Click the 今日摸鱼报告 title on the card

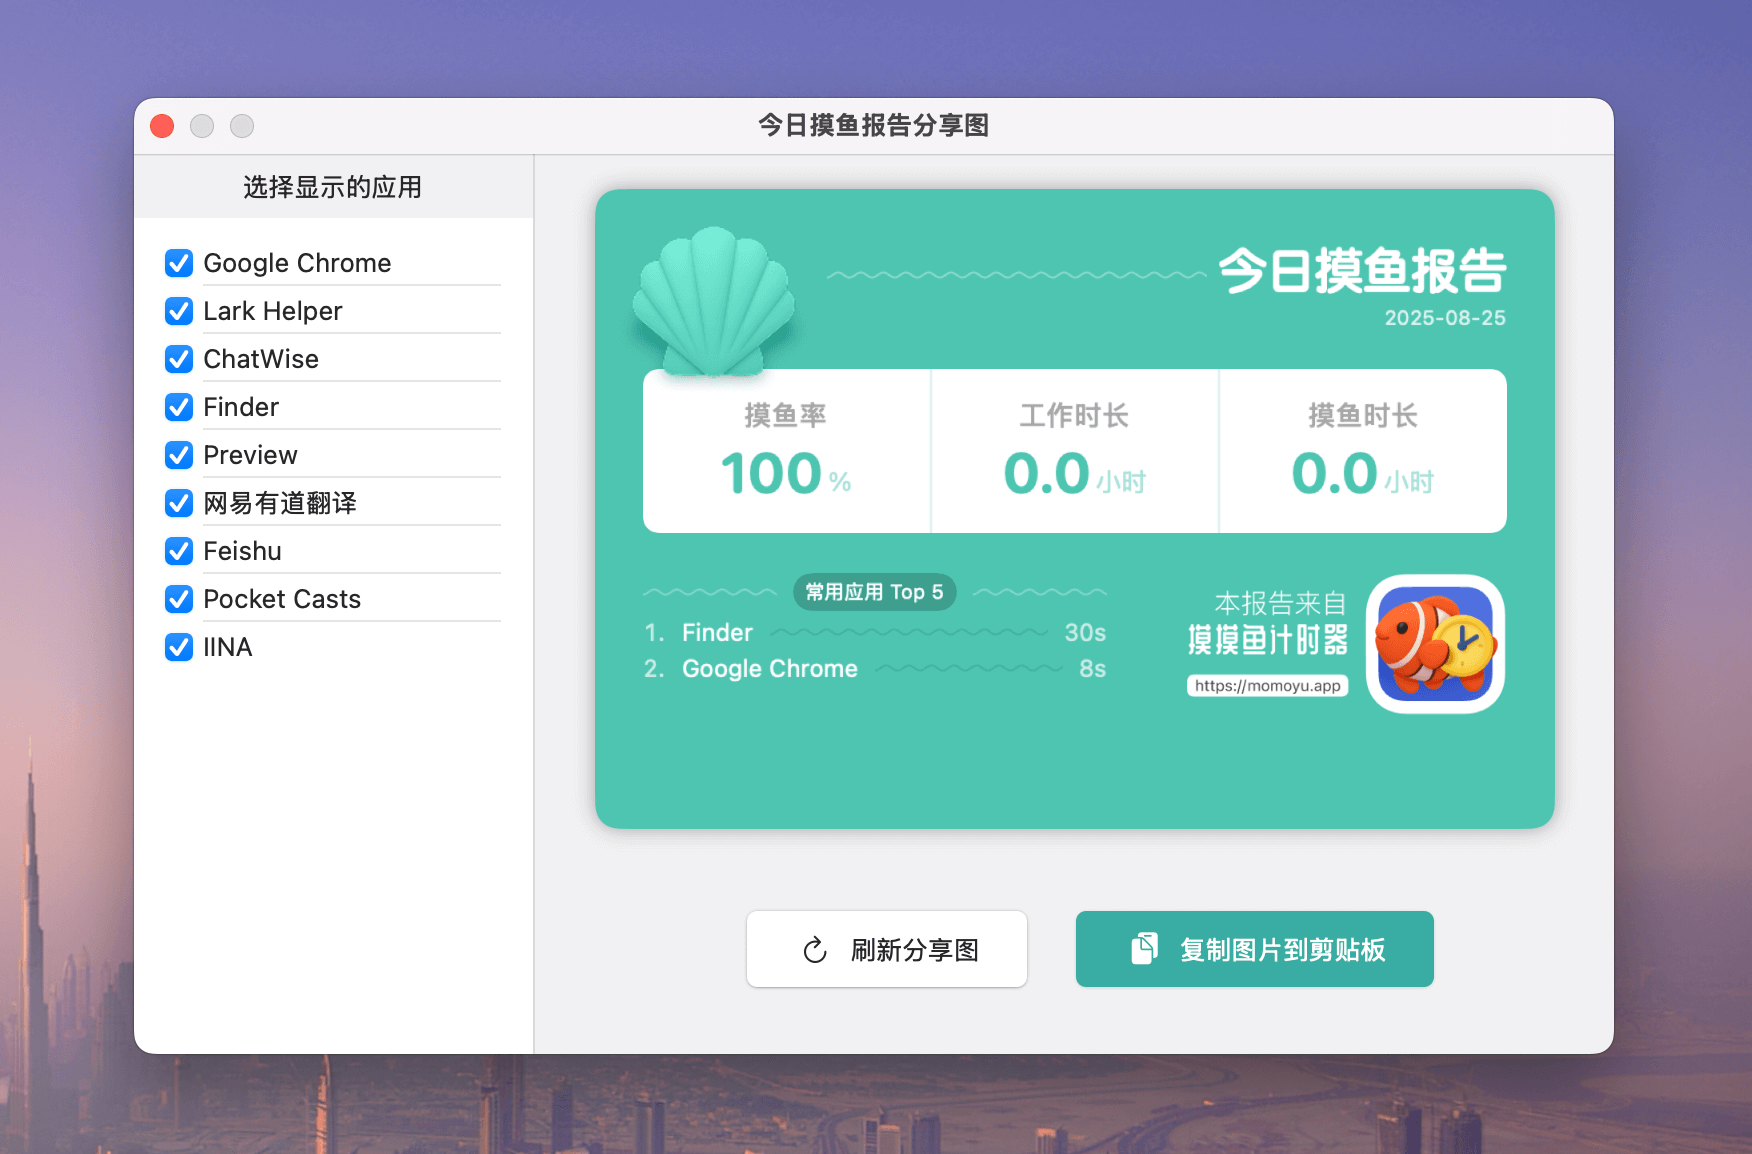[x=1364, y=272]
